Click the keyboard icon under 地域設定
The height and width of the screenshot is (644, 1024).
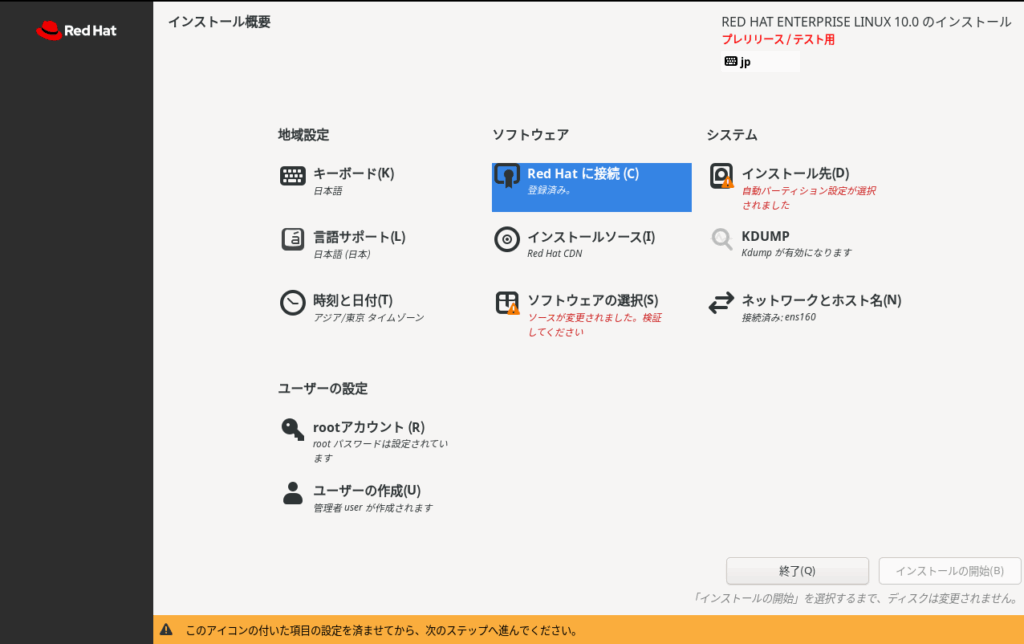pos(292,176)
